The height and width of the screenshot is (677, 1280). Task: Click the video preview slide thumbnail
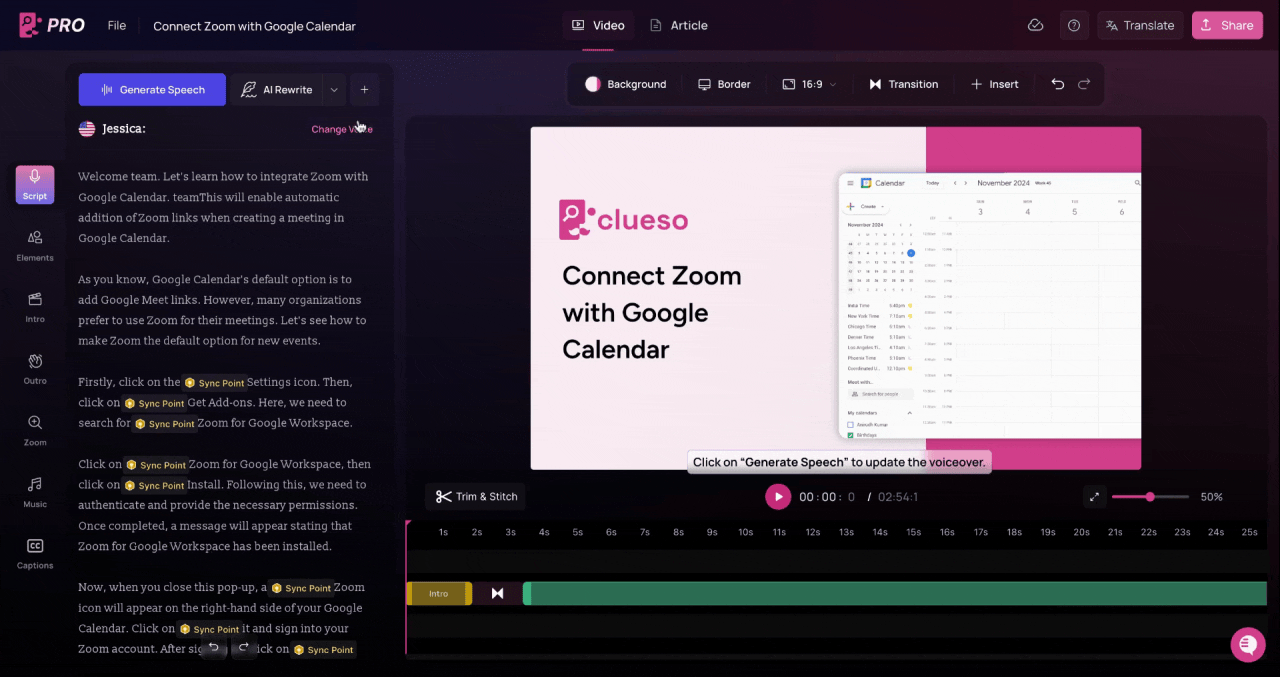(x=835, y=298)
